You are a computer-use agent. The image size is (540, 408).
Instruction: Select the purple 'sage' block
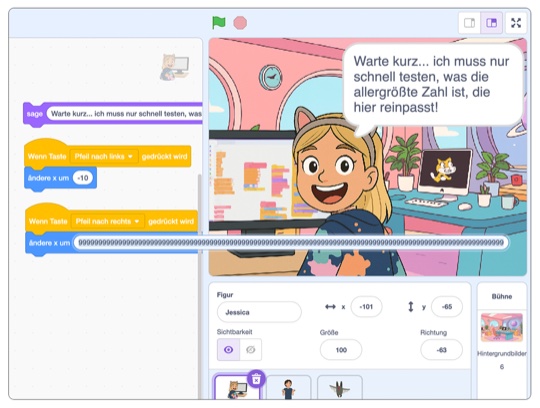coord(34,114)
